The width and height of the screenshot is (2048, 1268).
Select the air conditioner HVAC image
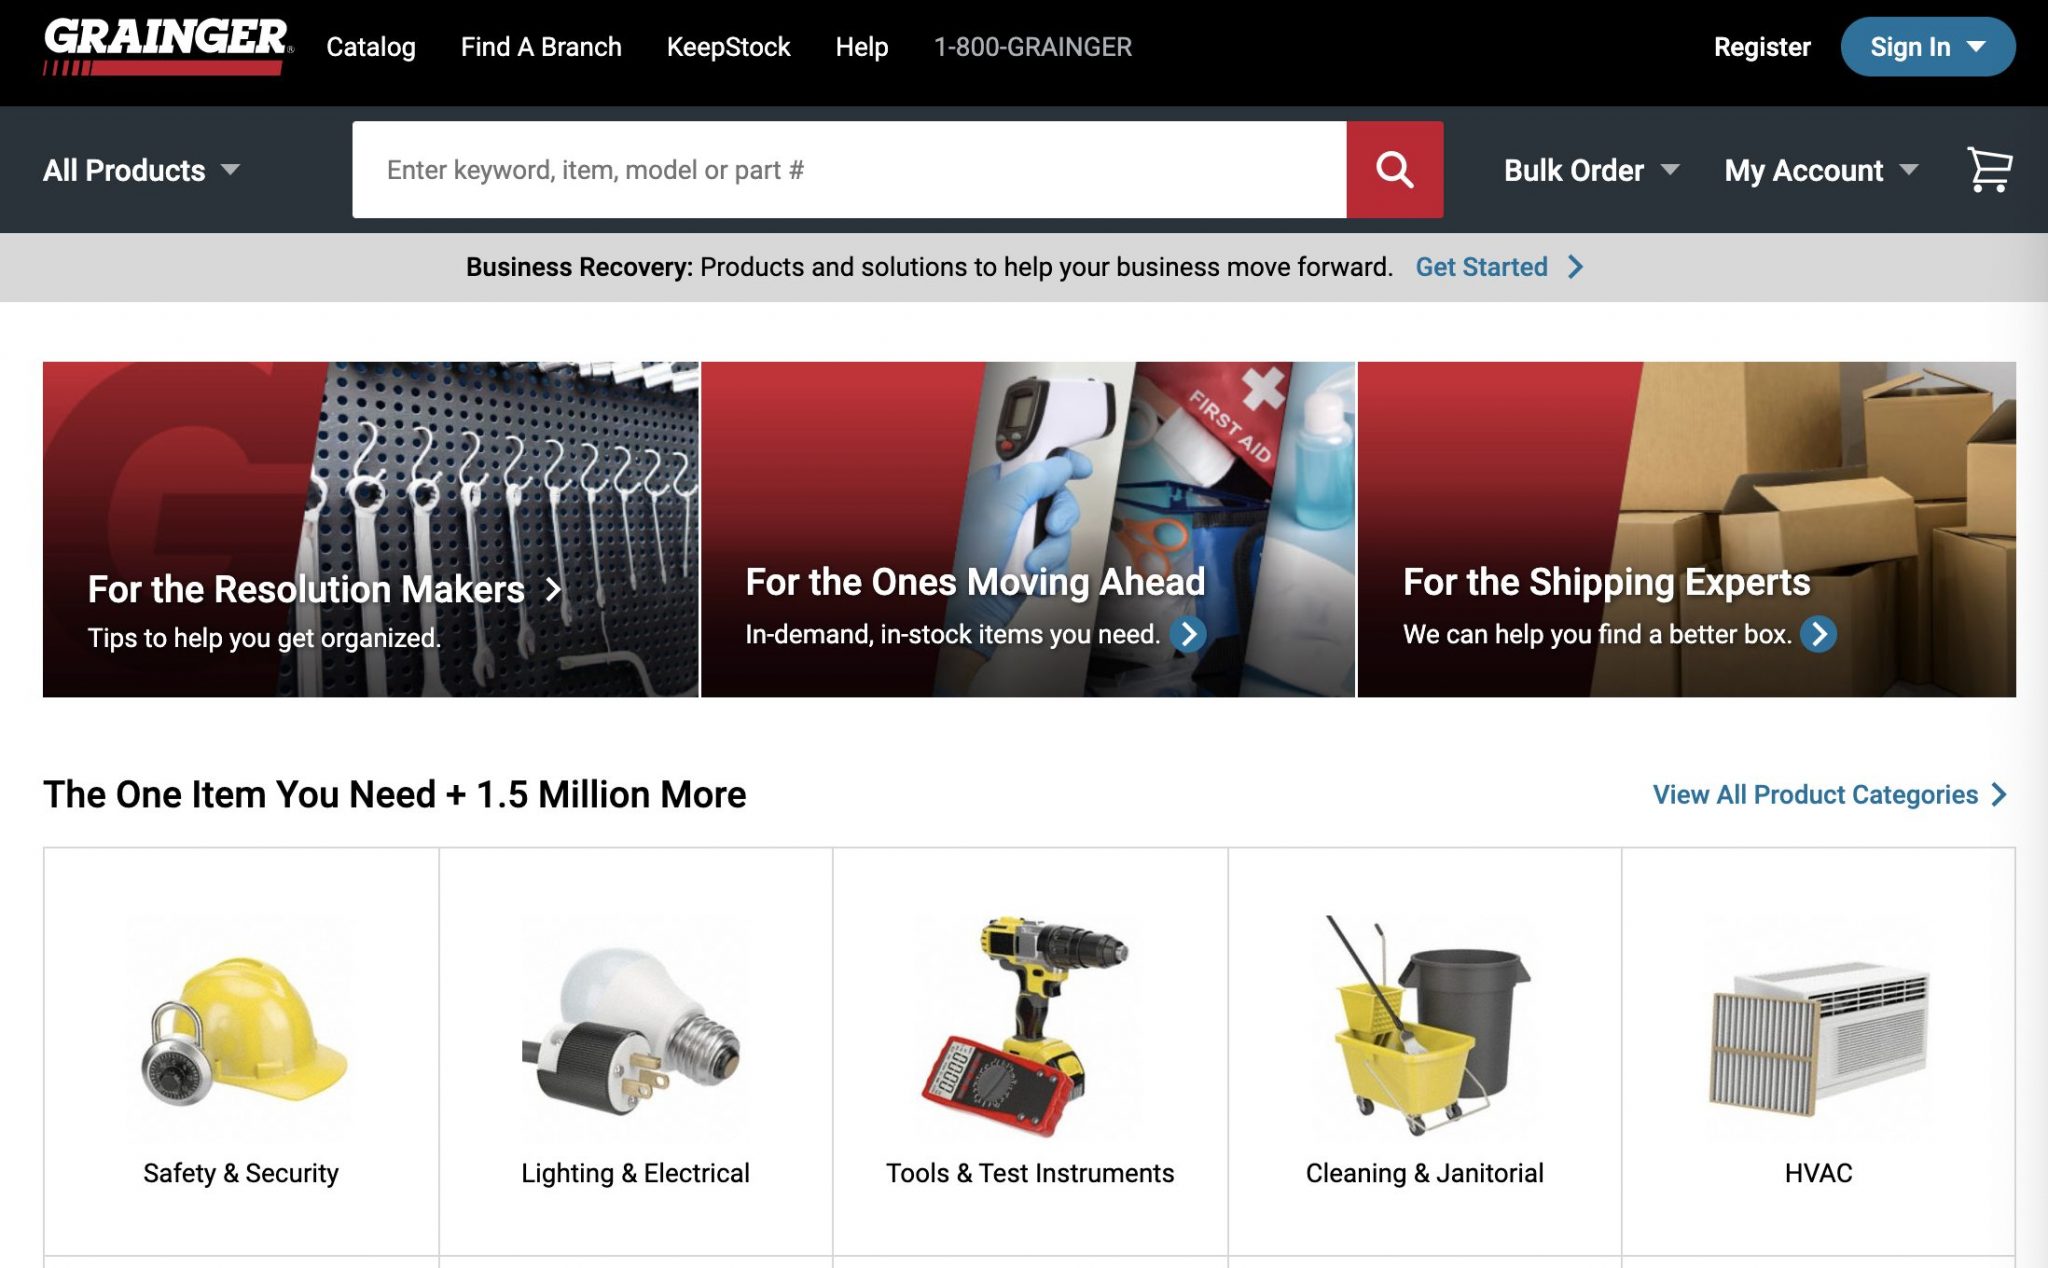pos(1819,1039)
